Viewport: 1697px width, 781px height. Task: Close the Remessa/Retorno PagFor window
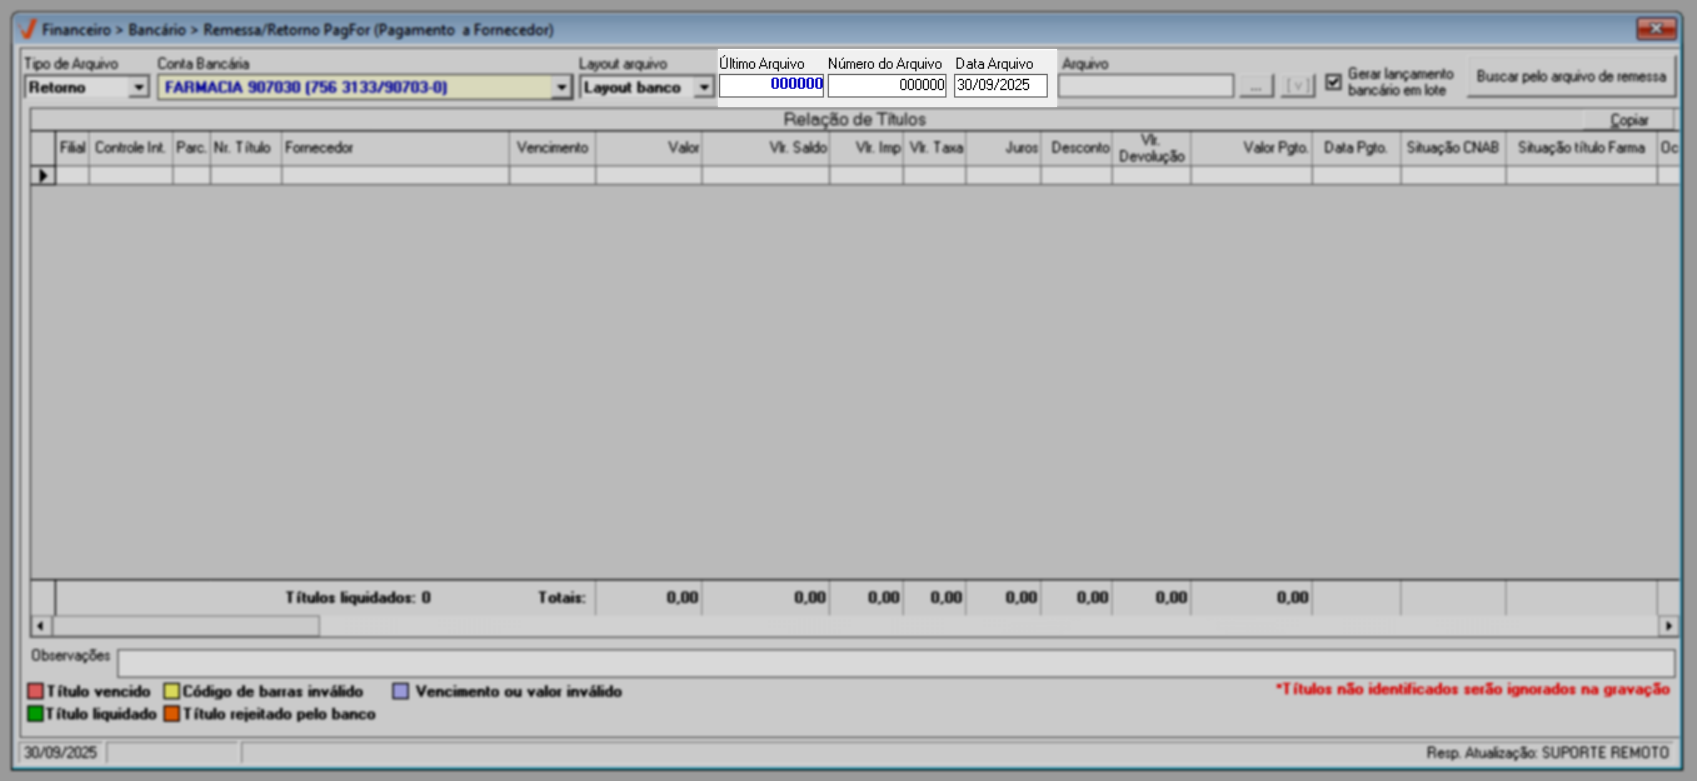[1655, 29]
